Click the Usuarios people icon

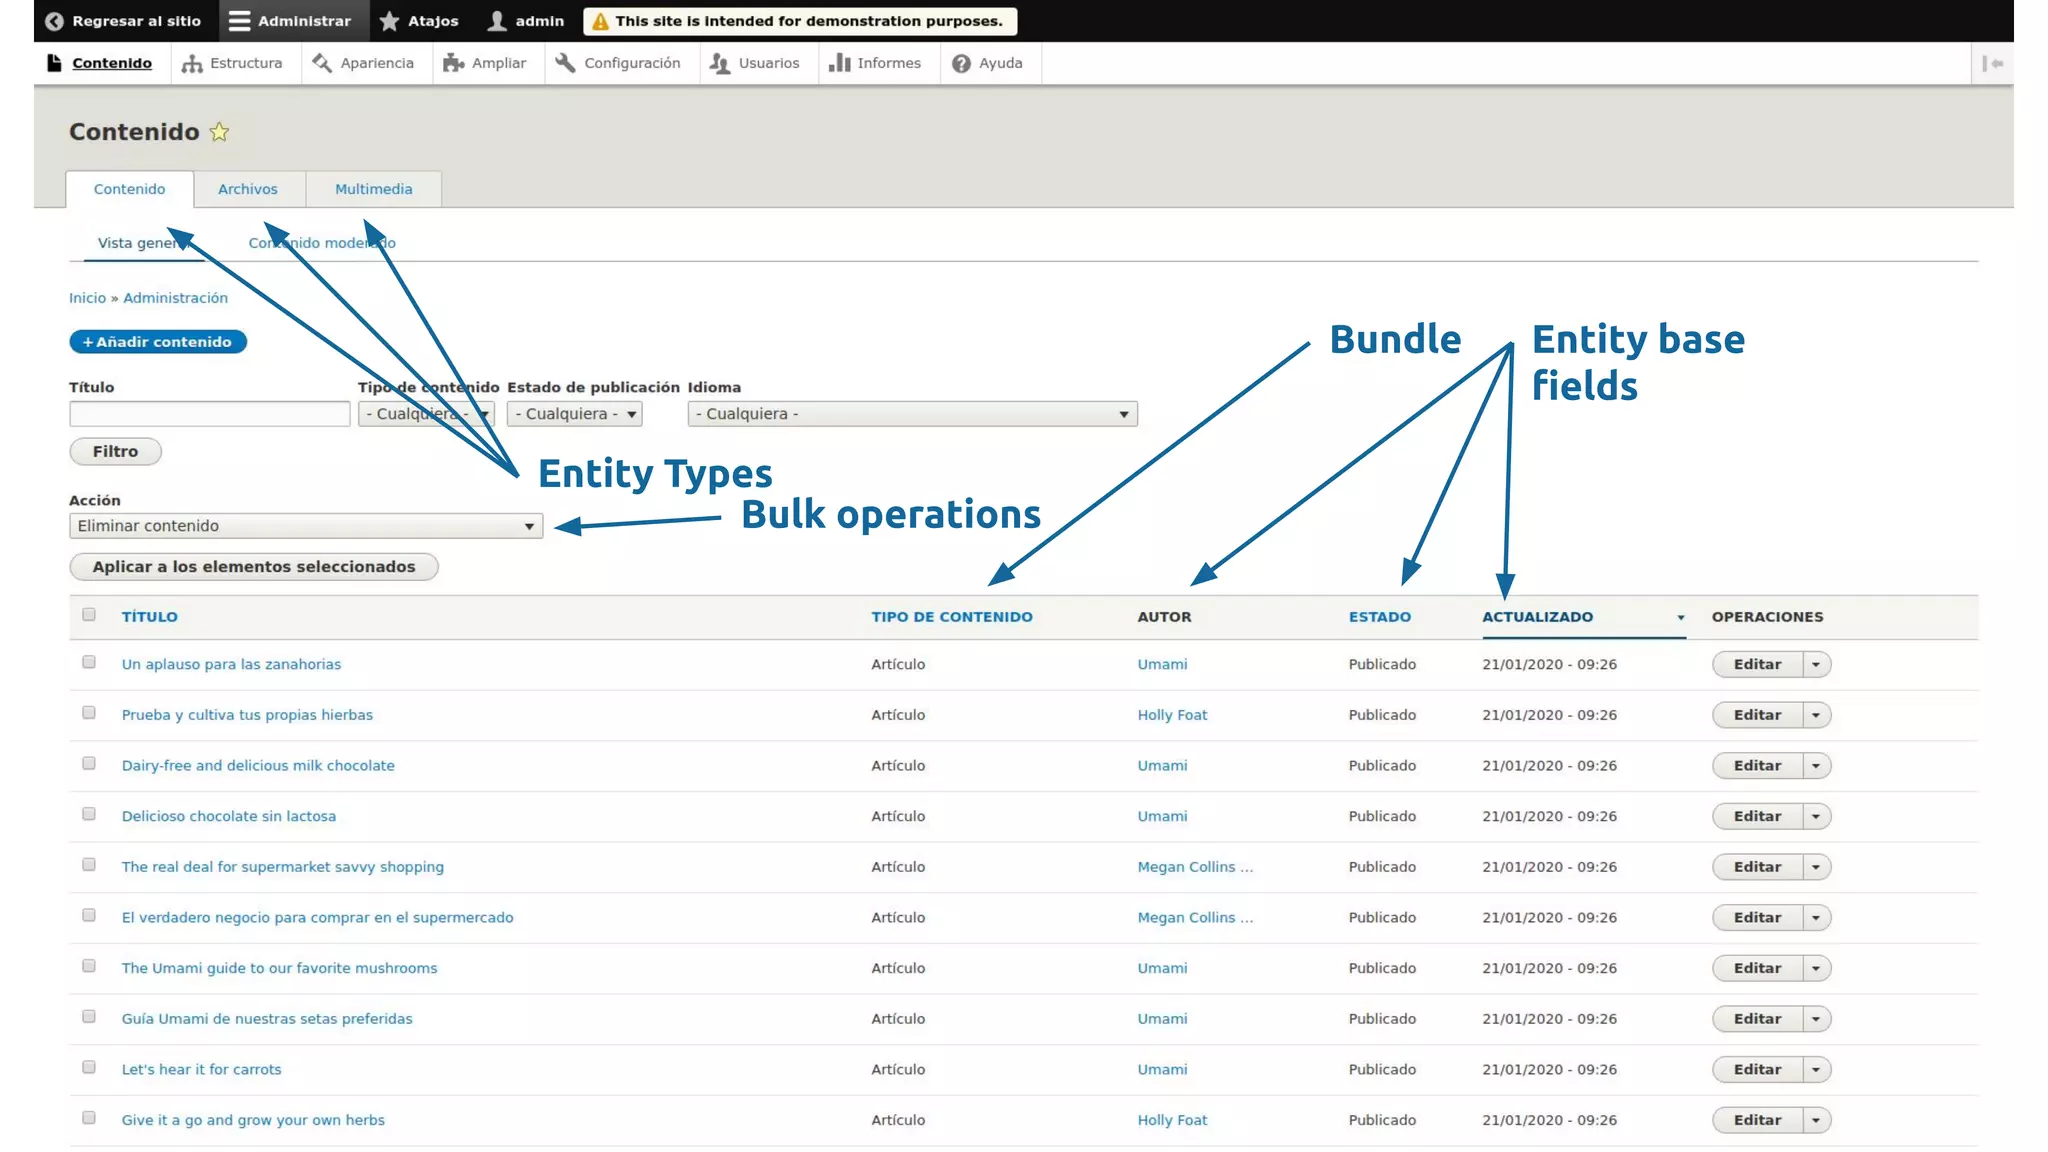pyautogui.click(x=720, y=64)
